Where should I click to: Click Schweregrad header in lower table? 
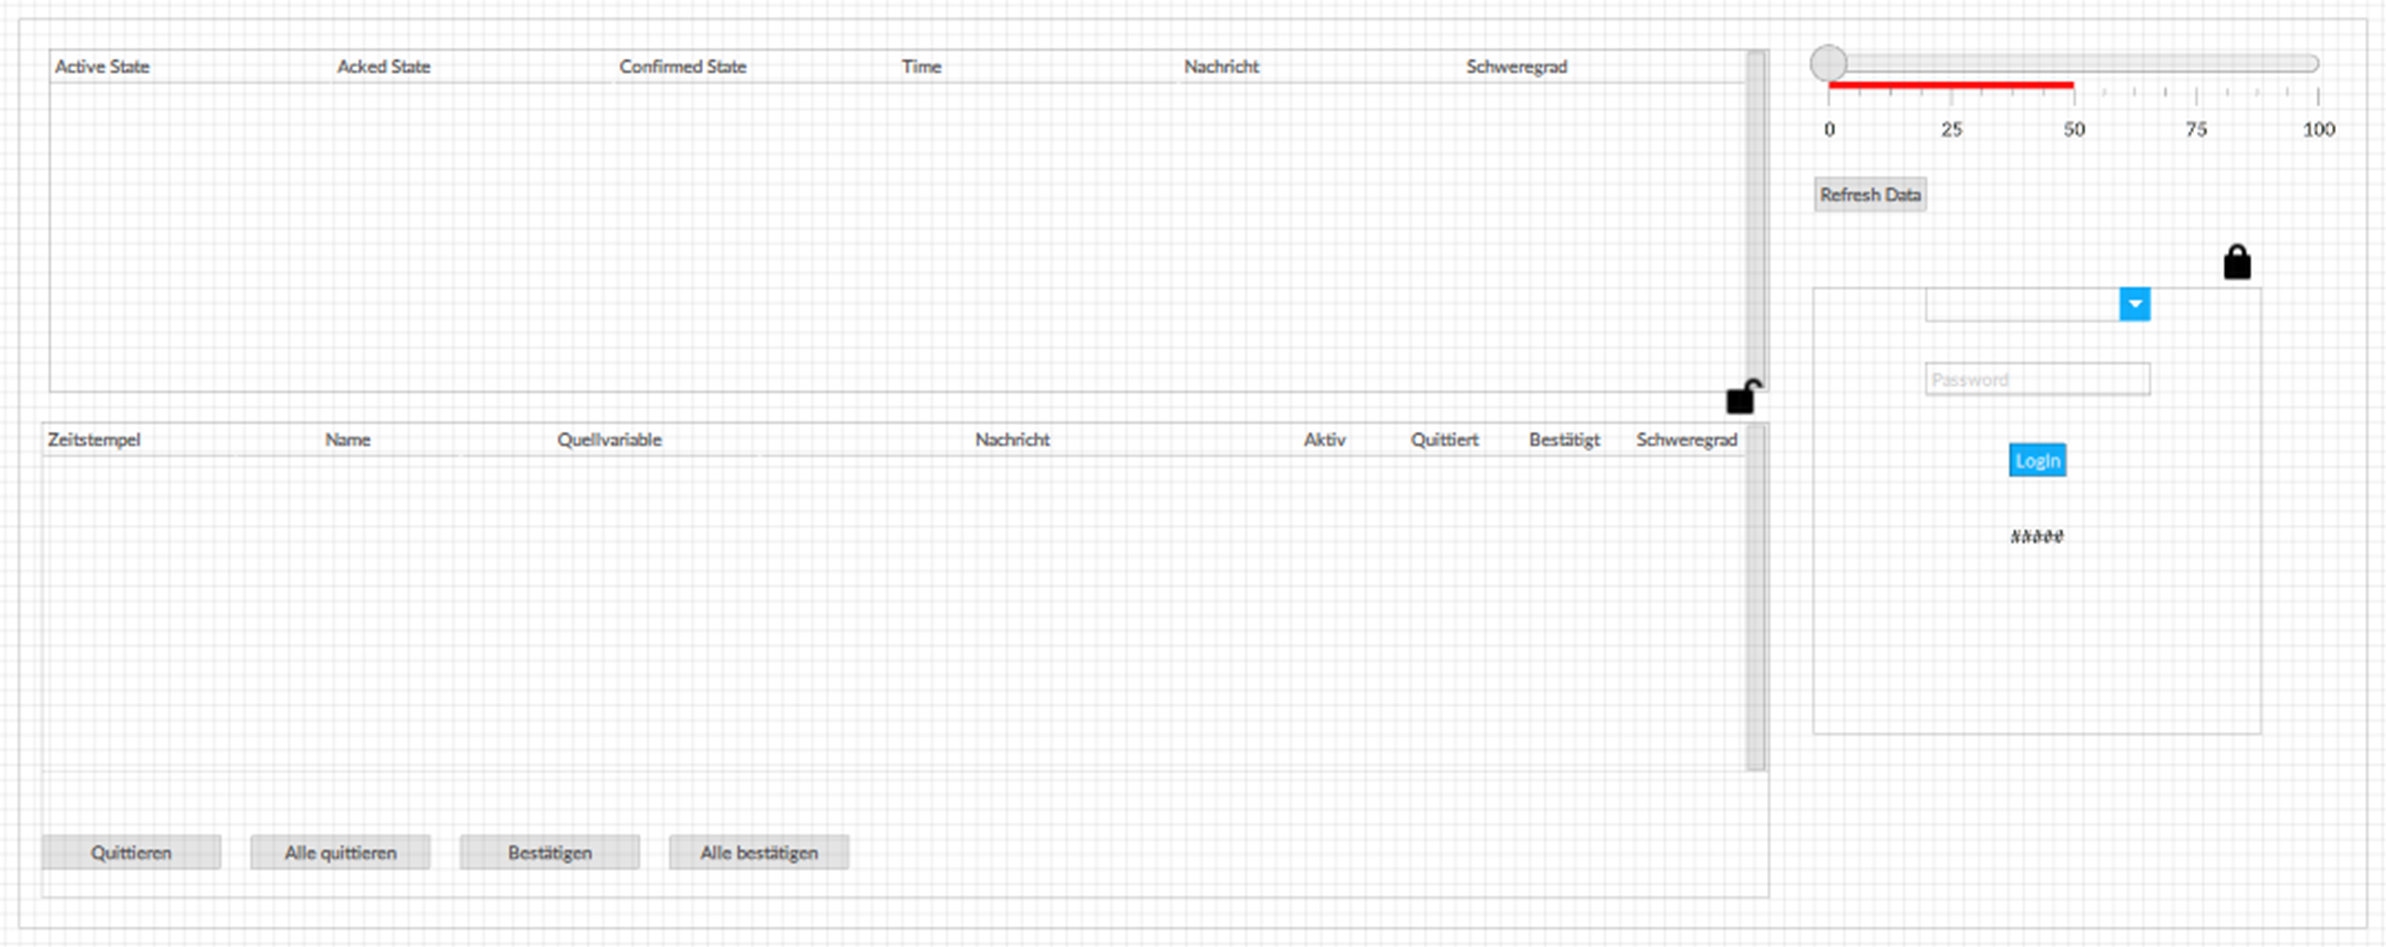[1686, 439]
